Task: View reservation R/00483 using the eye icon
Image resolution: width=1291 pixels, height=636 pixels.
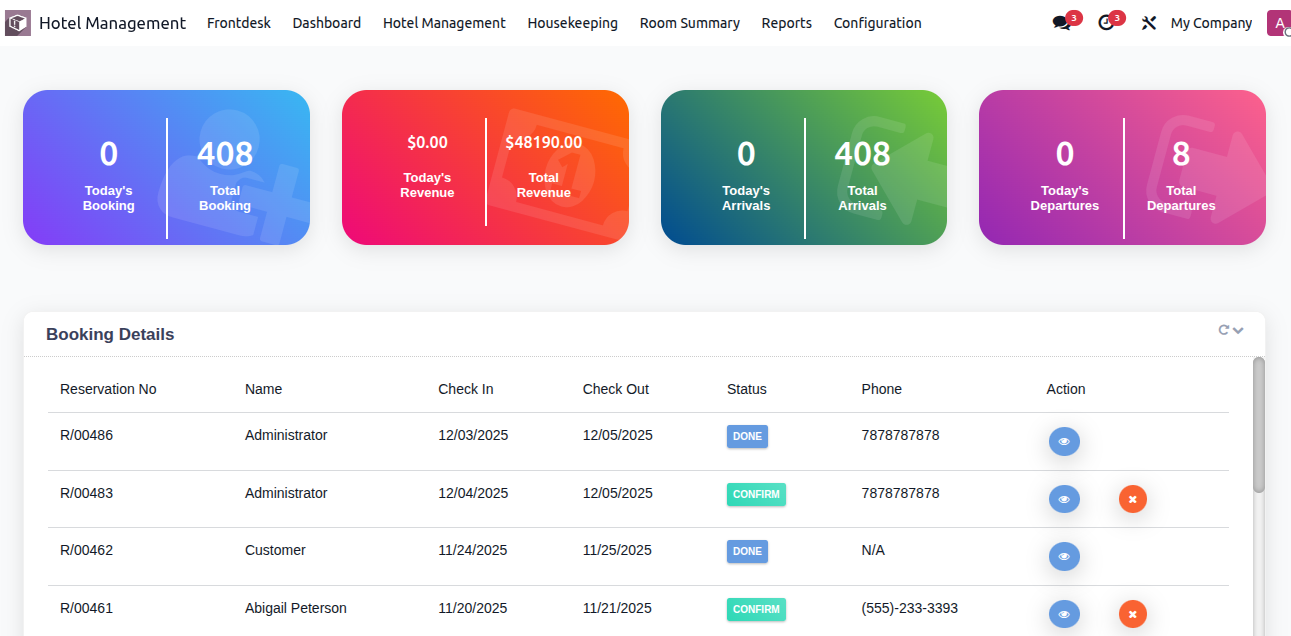Action: (1064, 499)
